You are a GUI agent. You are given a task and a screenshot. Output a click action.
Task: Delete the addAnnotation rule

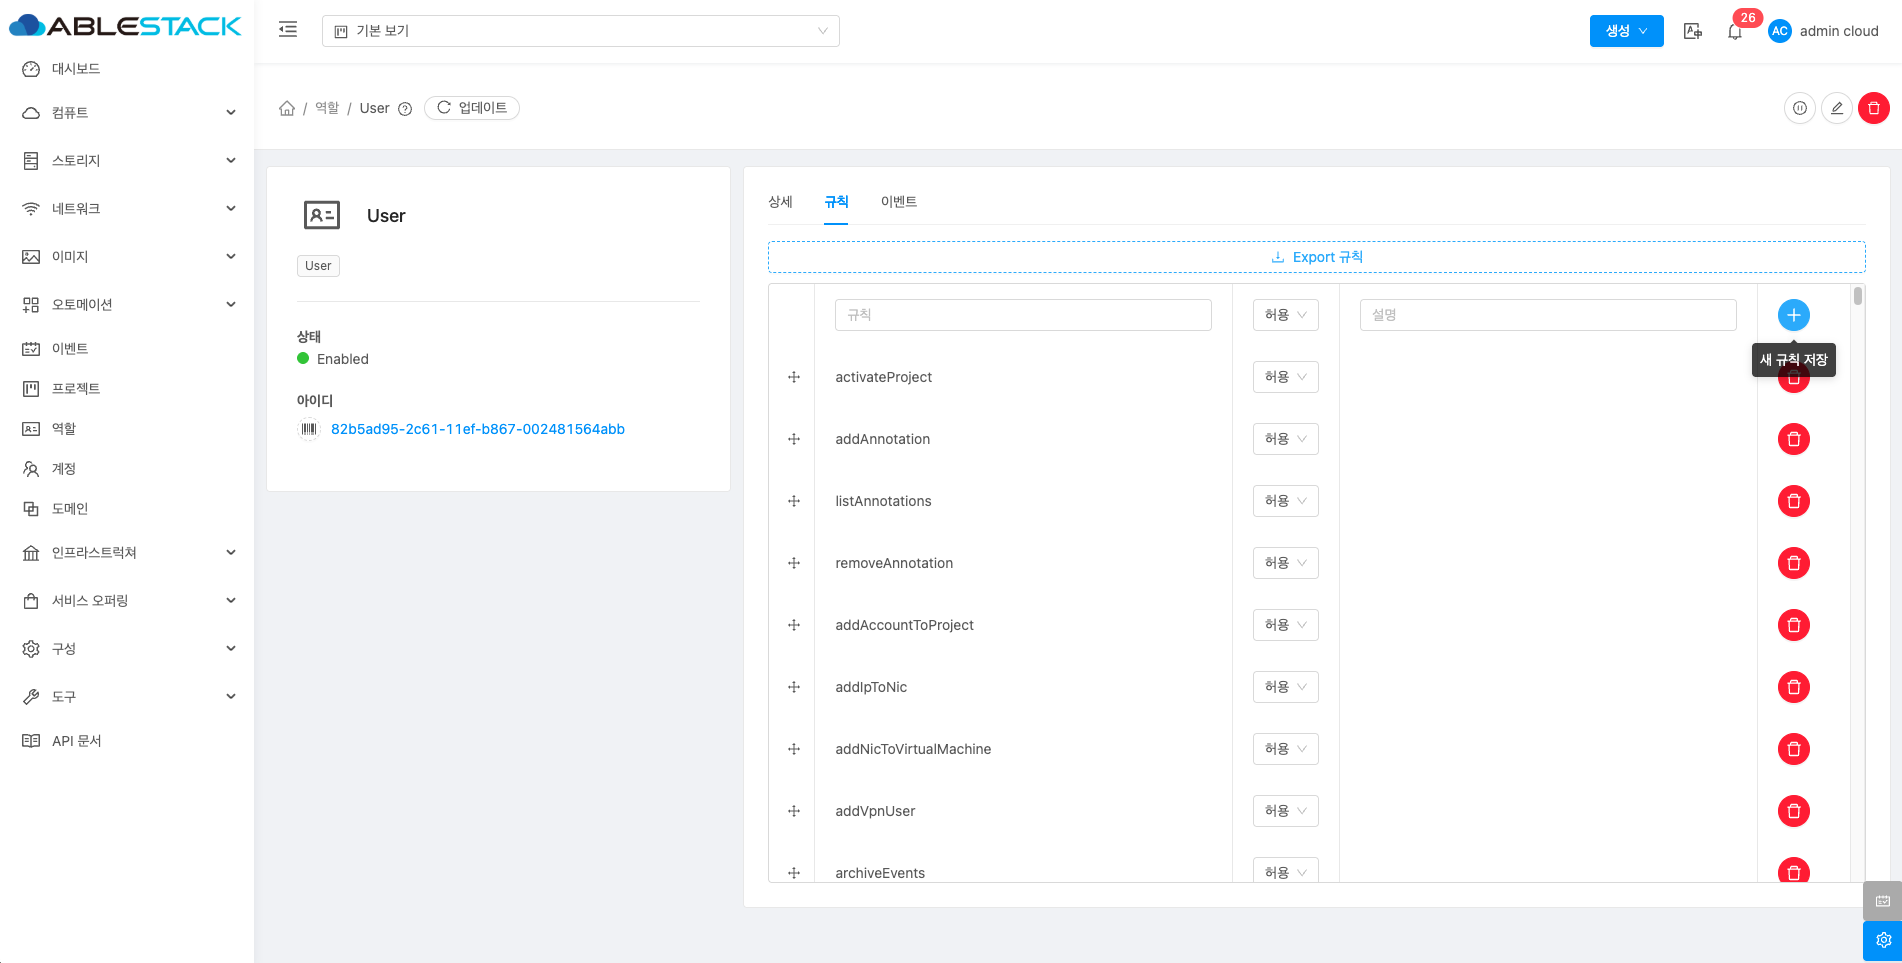click(x=1793, y=439)
